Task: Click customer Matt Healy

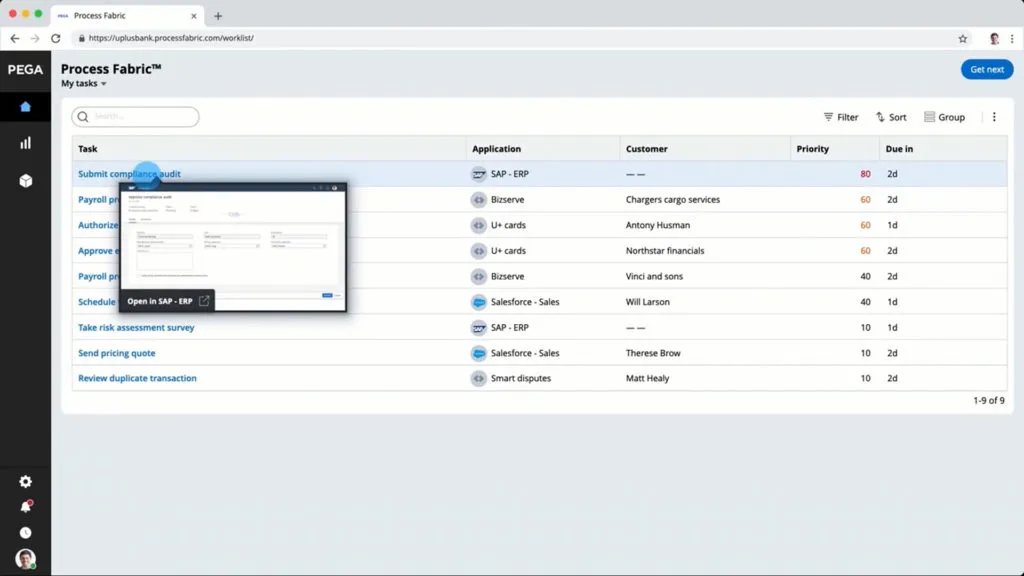Action: click(647, 379)
